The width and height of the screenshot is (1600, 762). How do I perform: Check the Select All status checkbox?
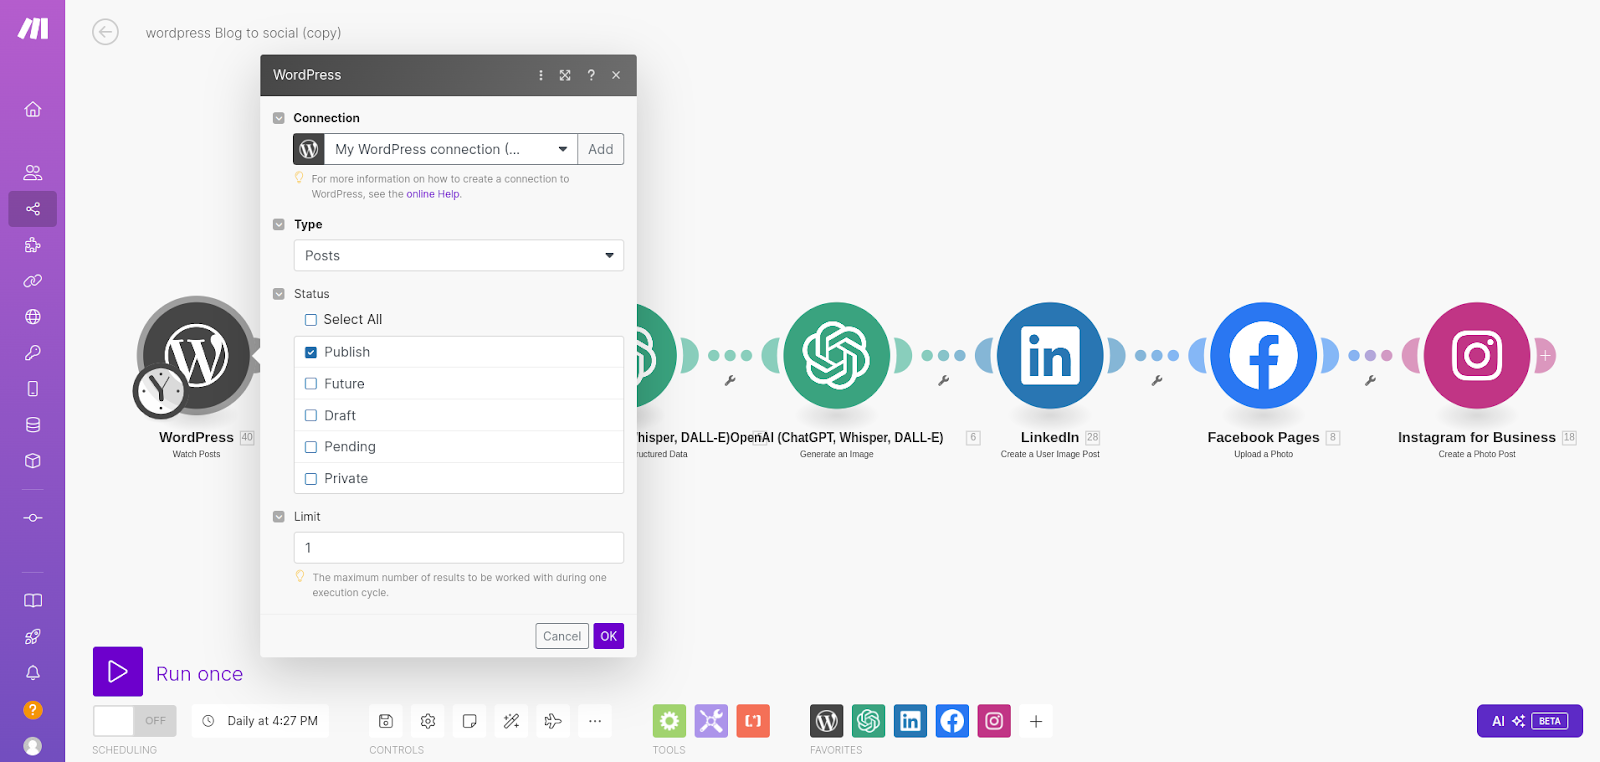[311, 320]
